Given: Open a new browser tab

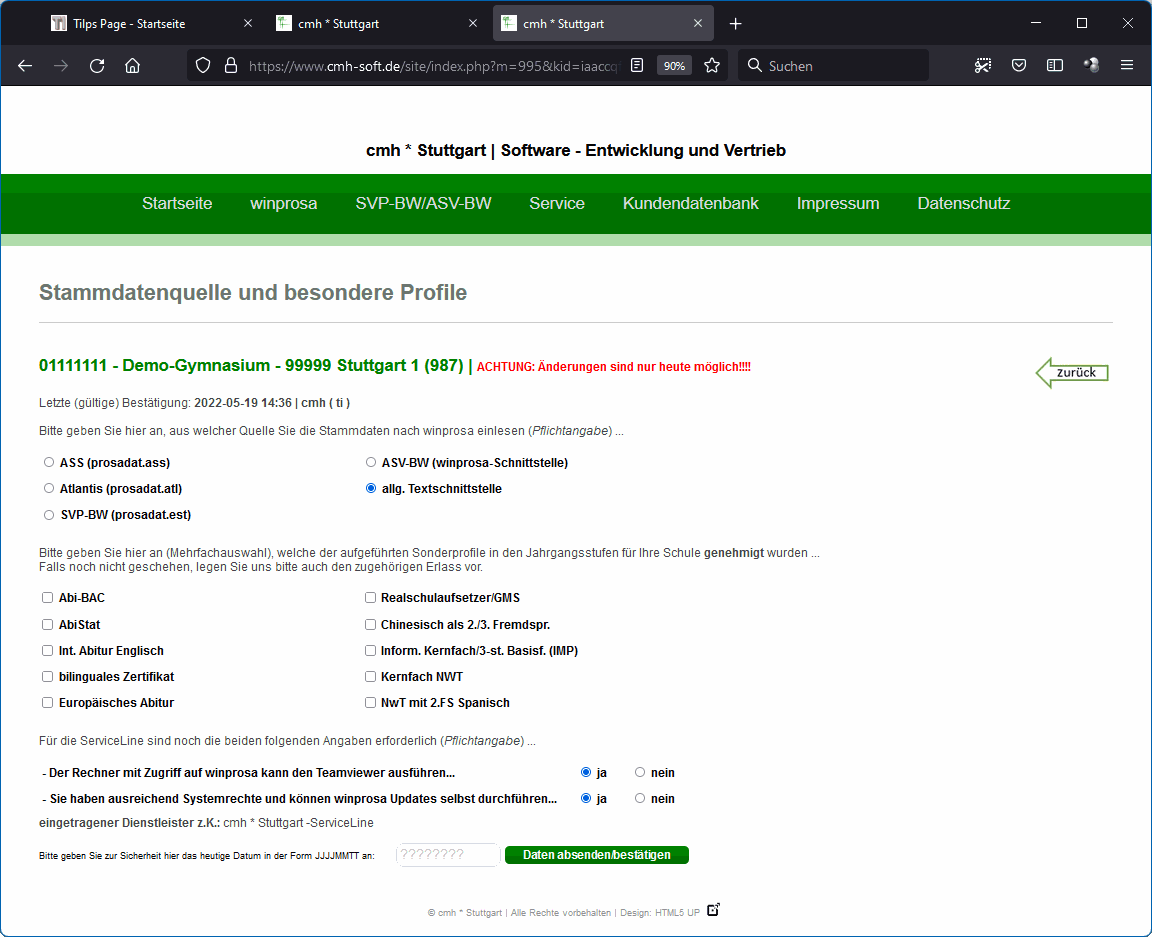Looking at the screenshot, I should click(736, 24).
